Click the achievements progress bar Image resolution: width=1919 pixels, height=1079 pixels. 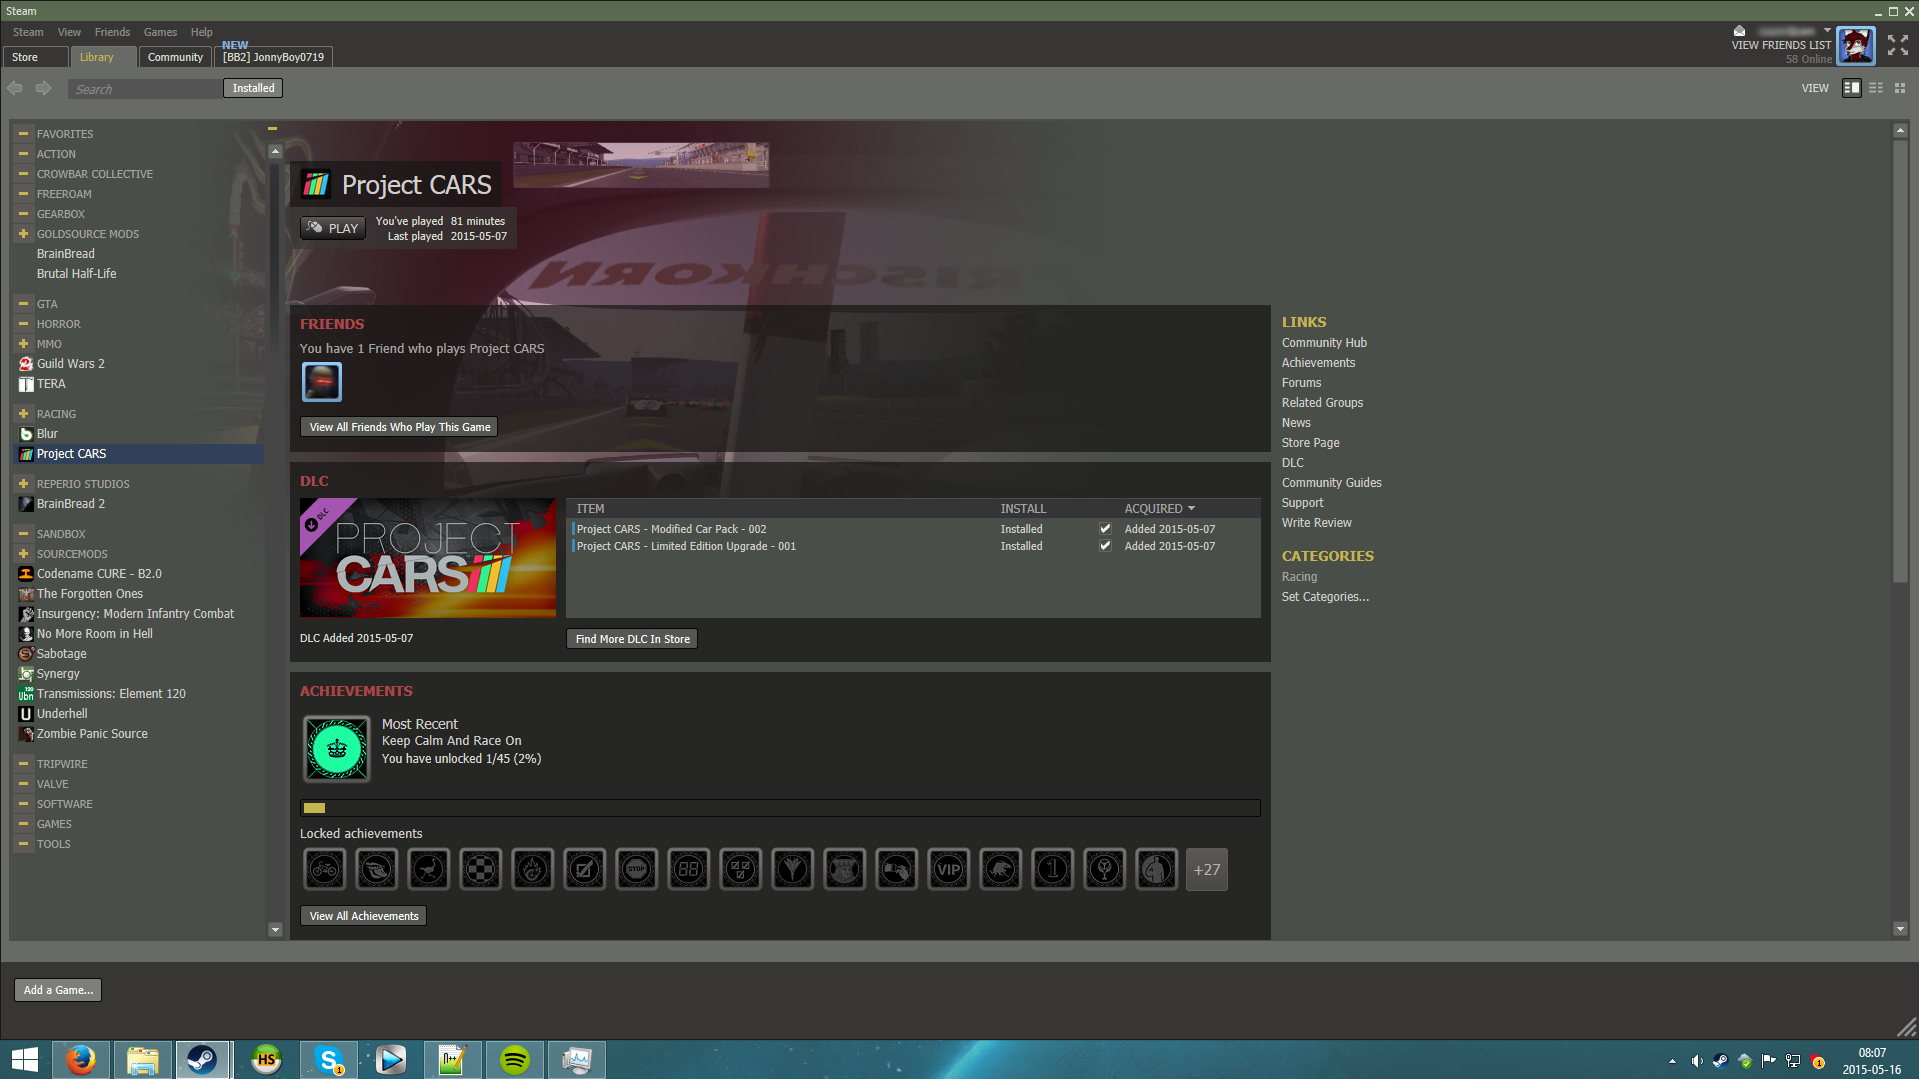(x=780, y=808)
